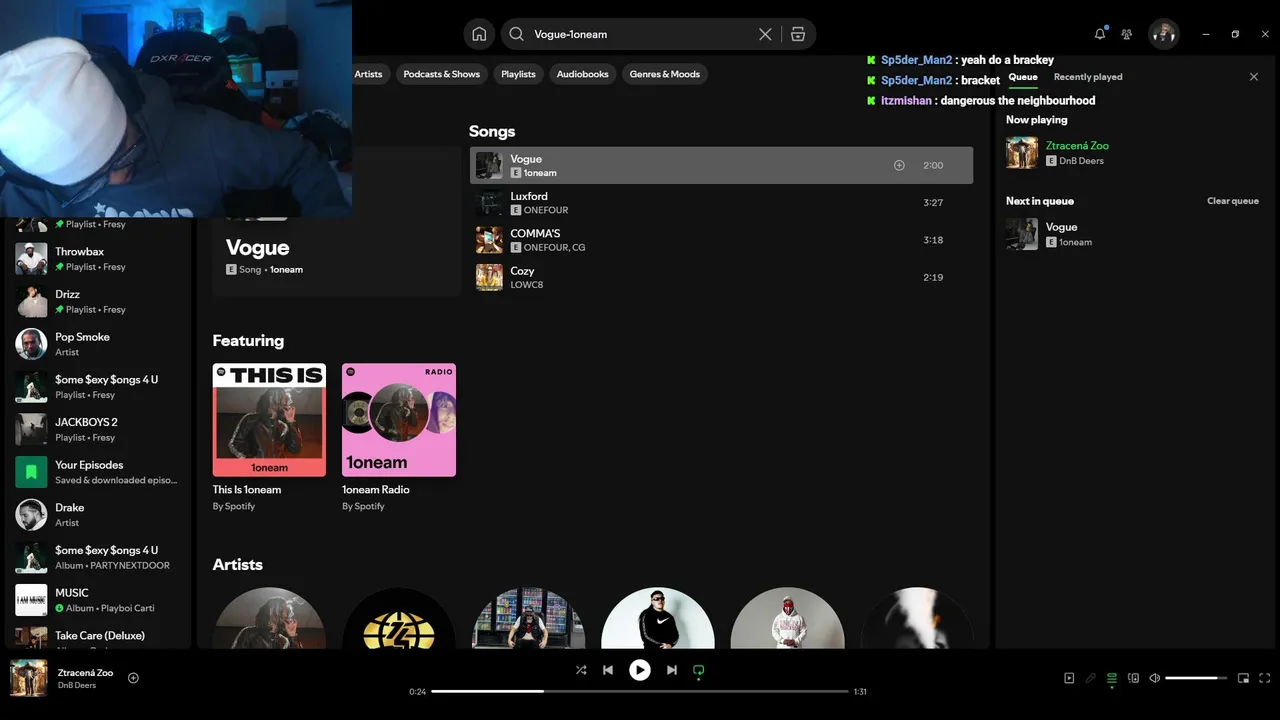The image size is (1280, 720).
Task: Open Your Episodes in library
Action: point(97,472)
